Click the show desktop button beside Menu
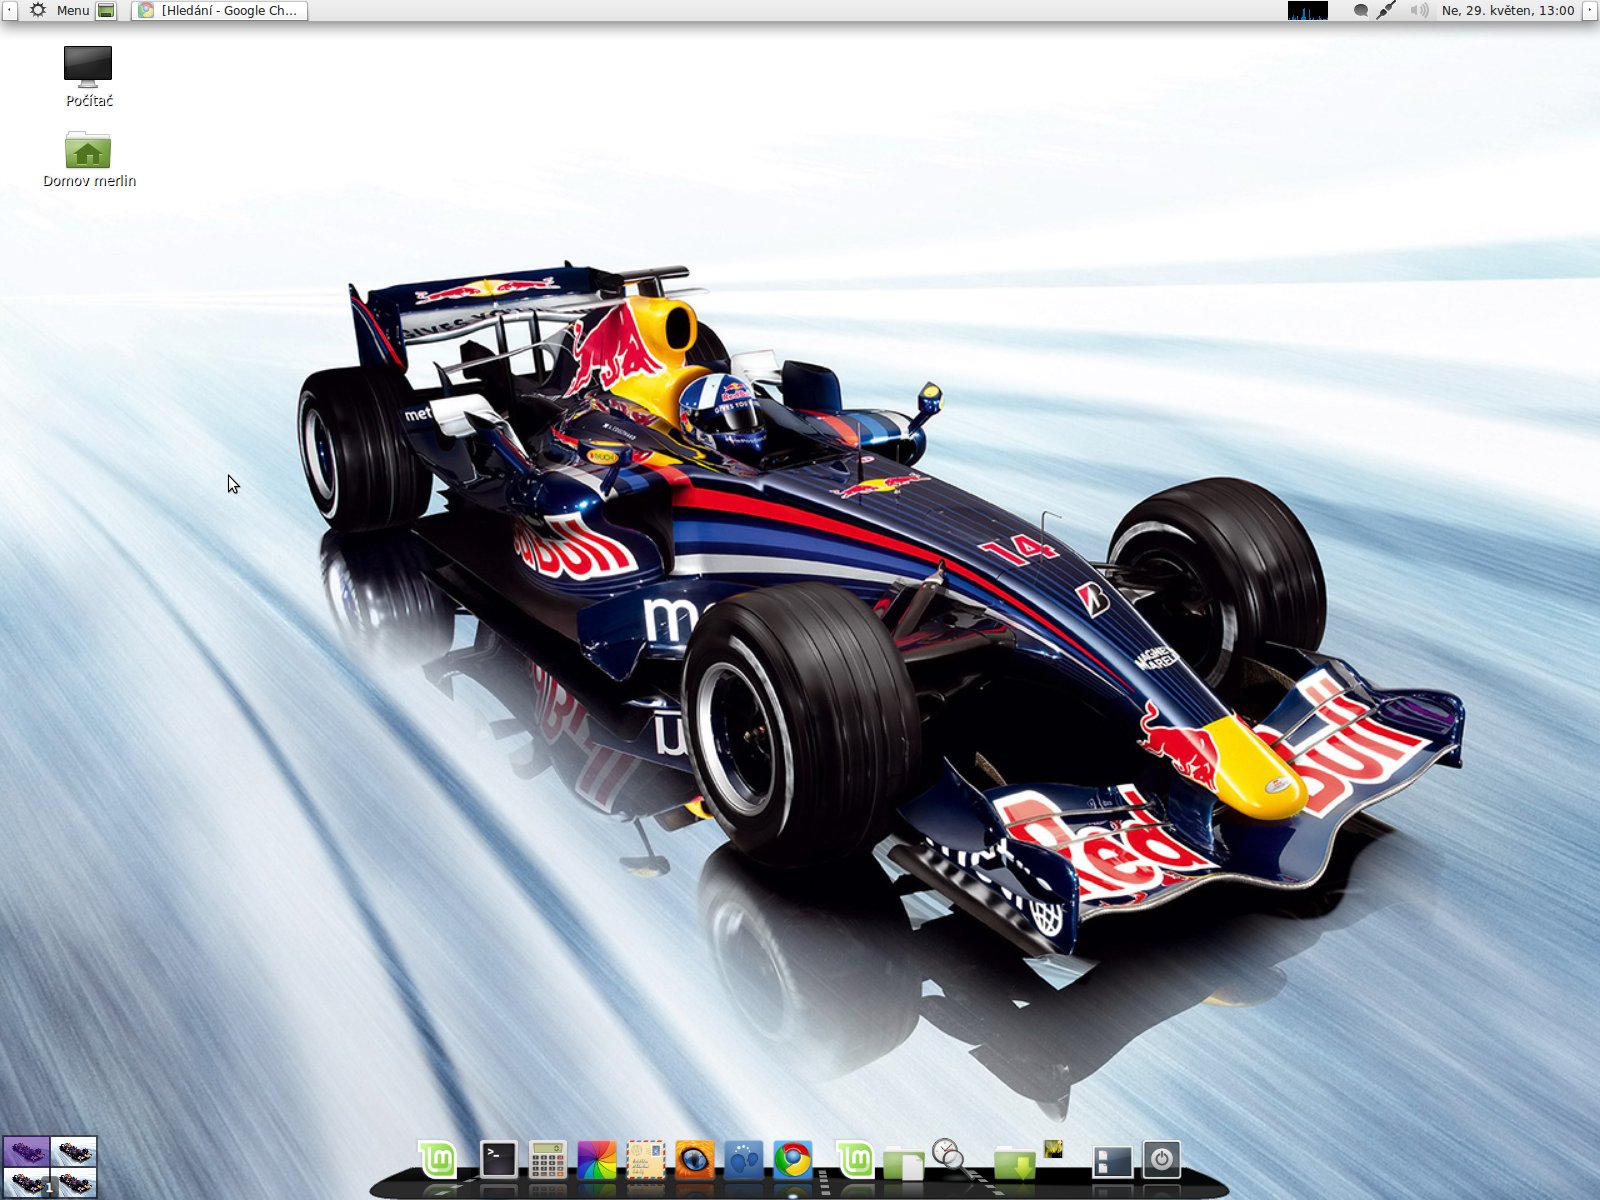This screenshot has width=1600, height=1200. [106, 10]
